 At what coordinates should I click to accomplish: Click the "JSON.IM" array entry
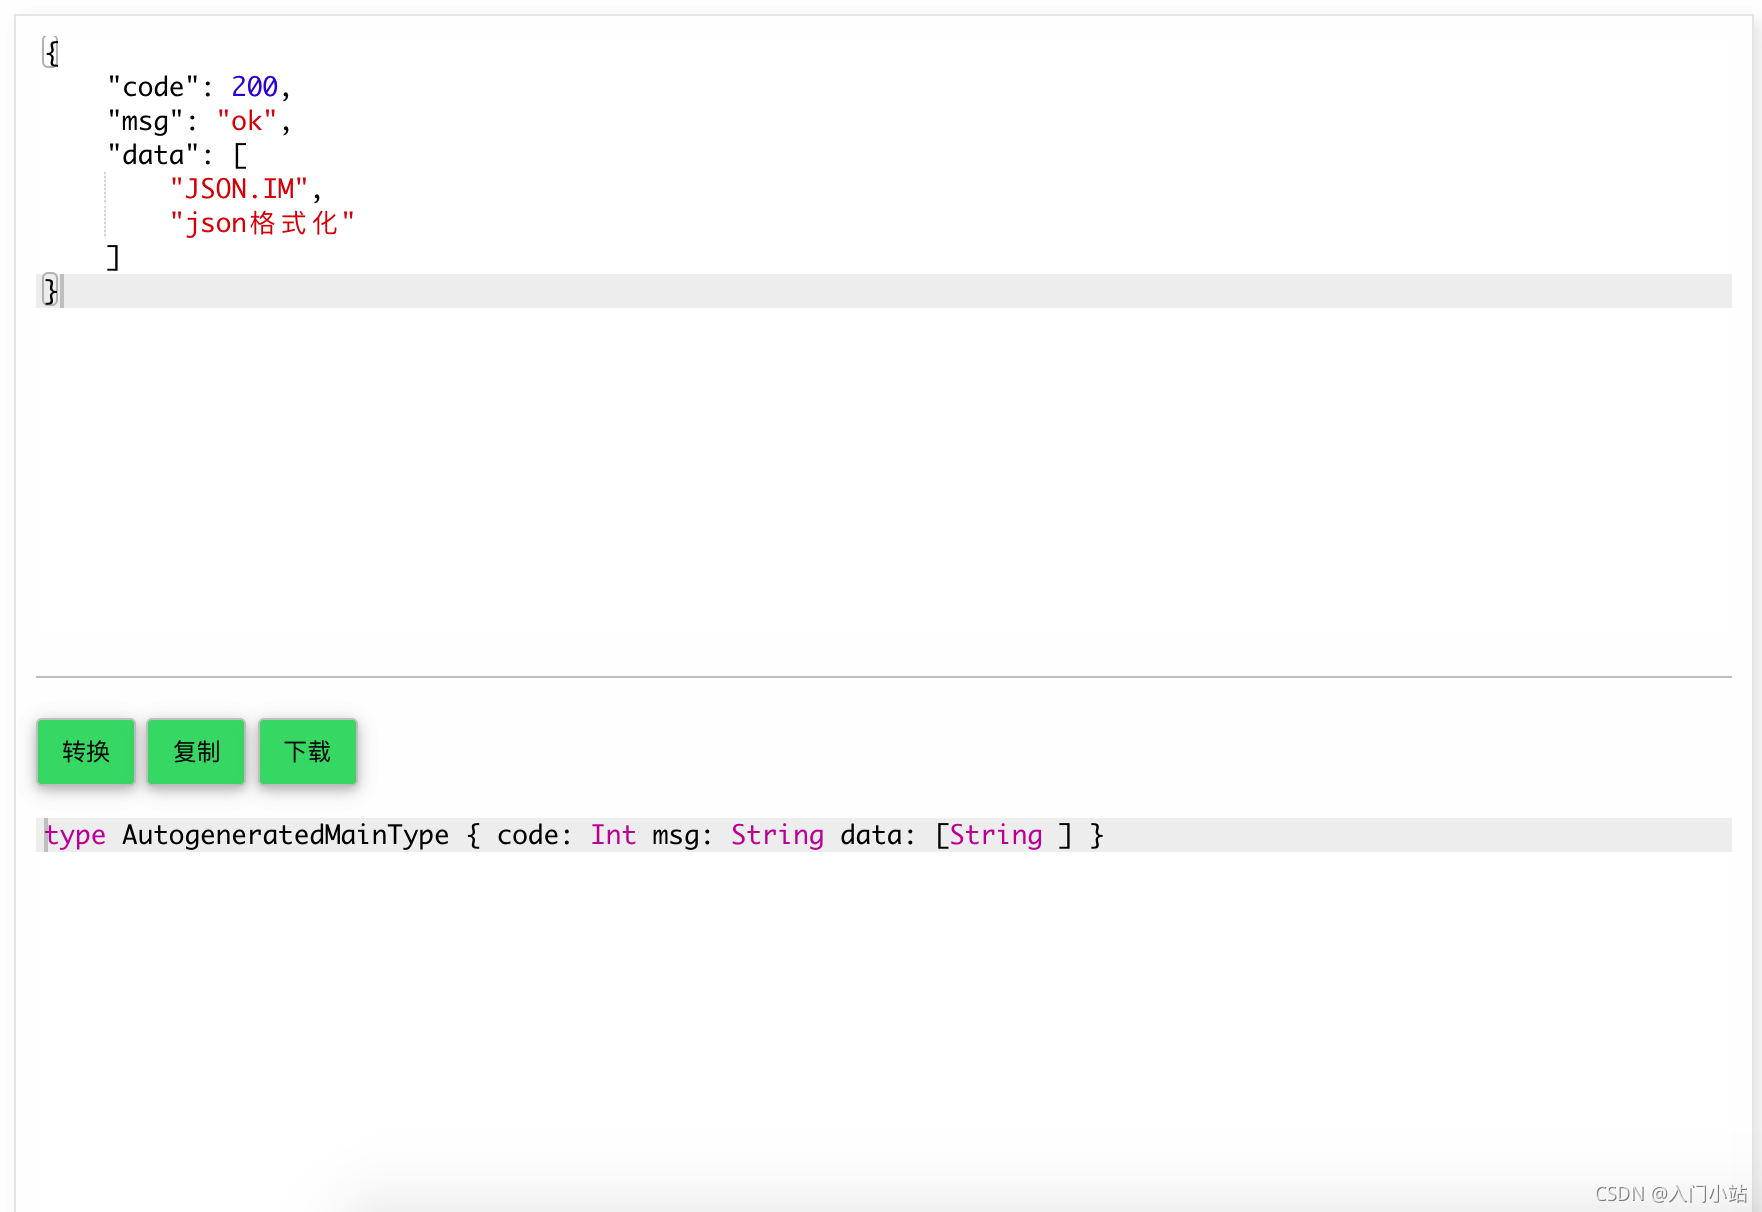(x=239, y=189)
